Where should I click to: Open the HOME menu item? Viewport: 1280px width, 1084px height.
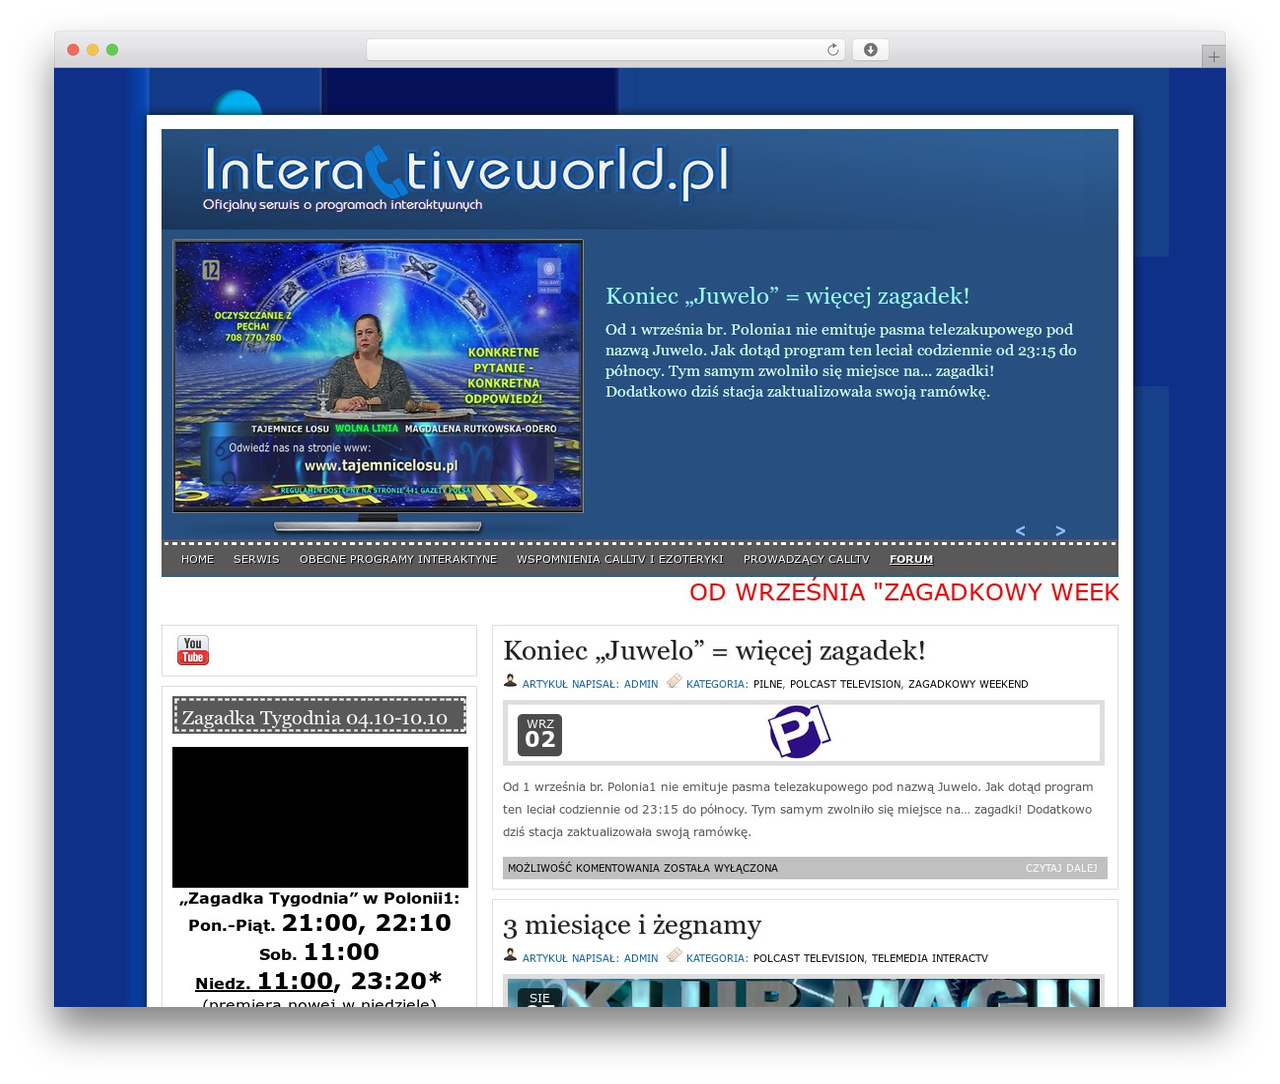click(198, 560)
